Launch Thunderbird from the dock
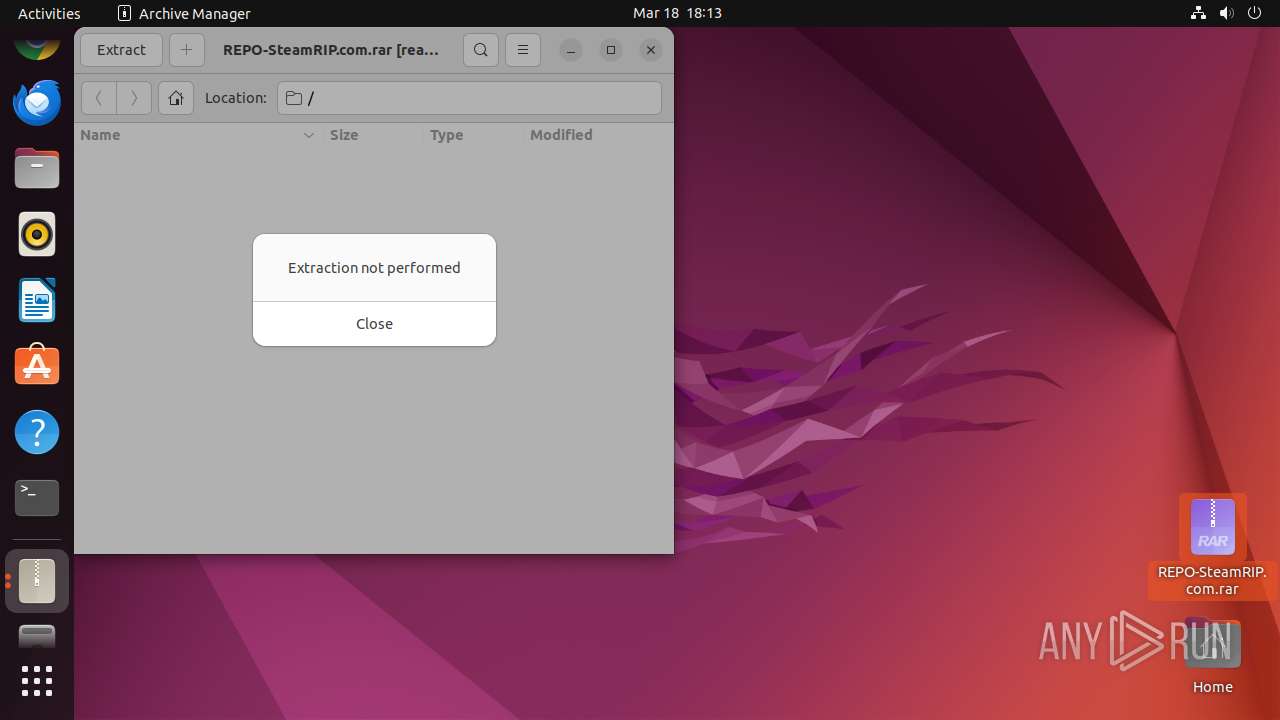Screen dimensions: 1280x720 click(37, 102)
